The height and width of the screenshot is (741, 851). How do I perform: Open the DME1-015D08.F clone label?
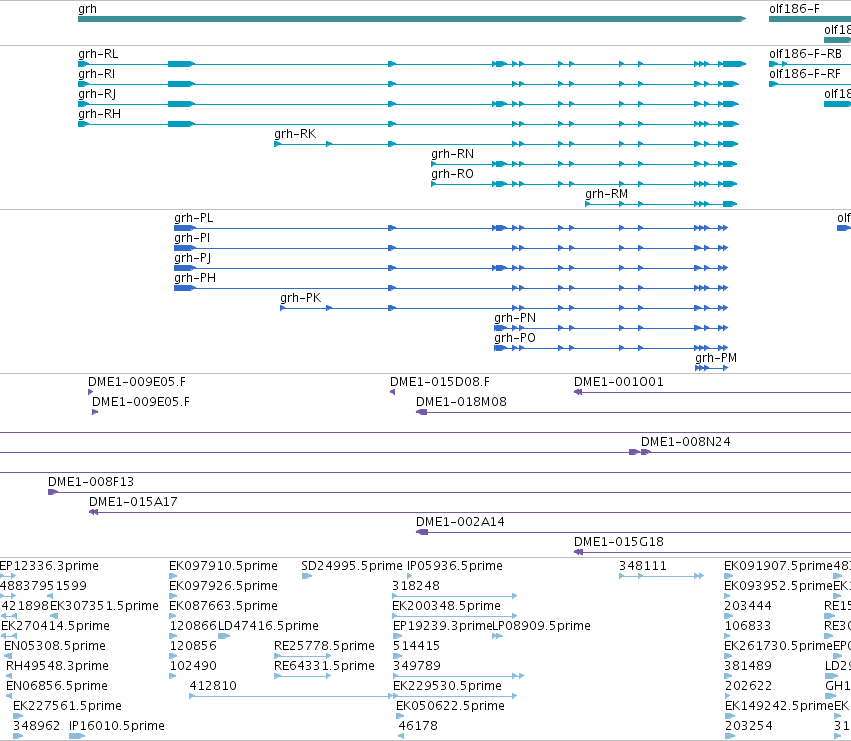point(440,382)
